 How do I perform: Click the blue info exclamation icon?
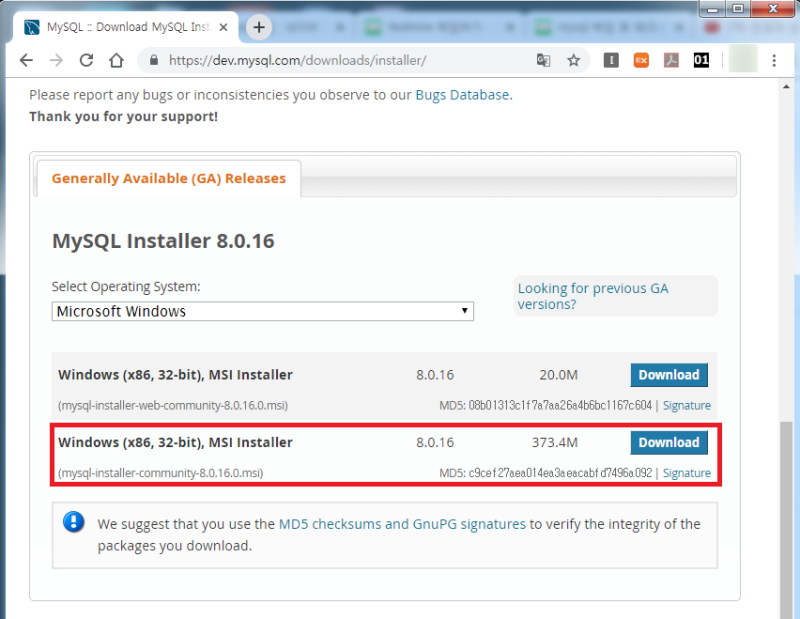click(x=73, y=522)
